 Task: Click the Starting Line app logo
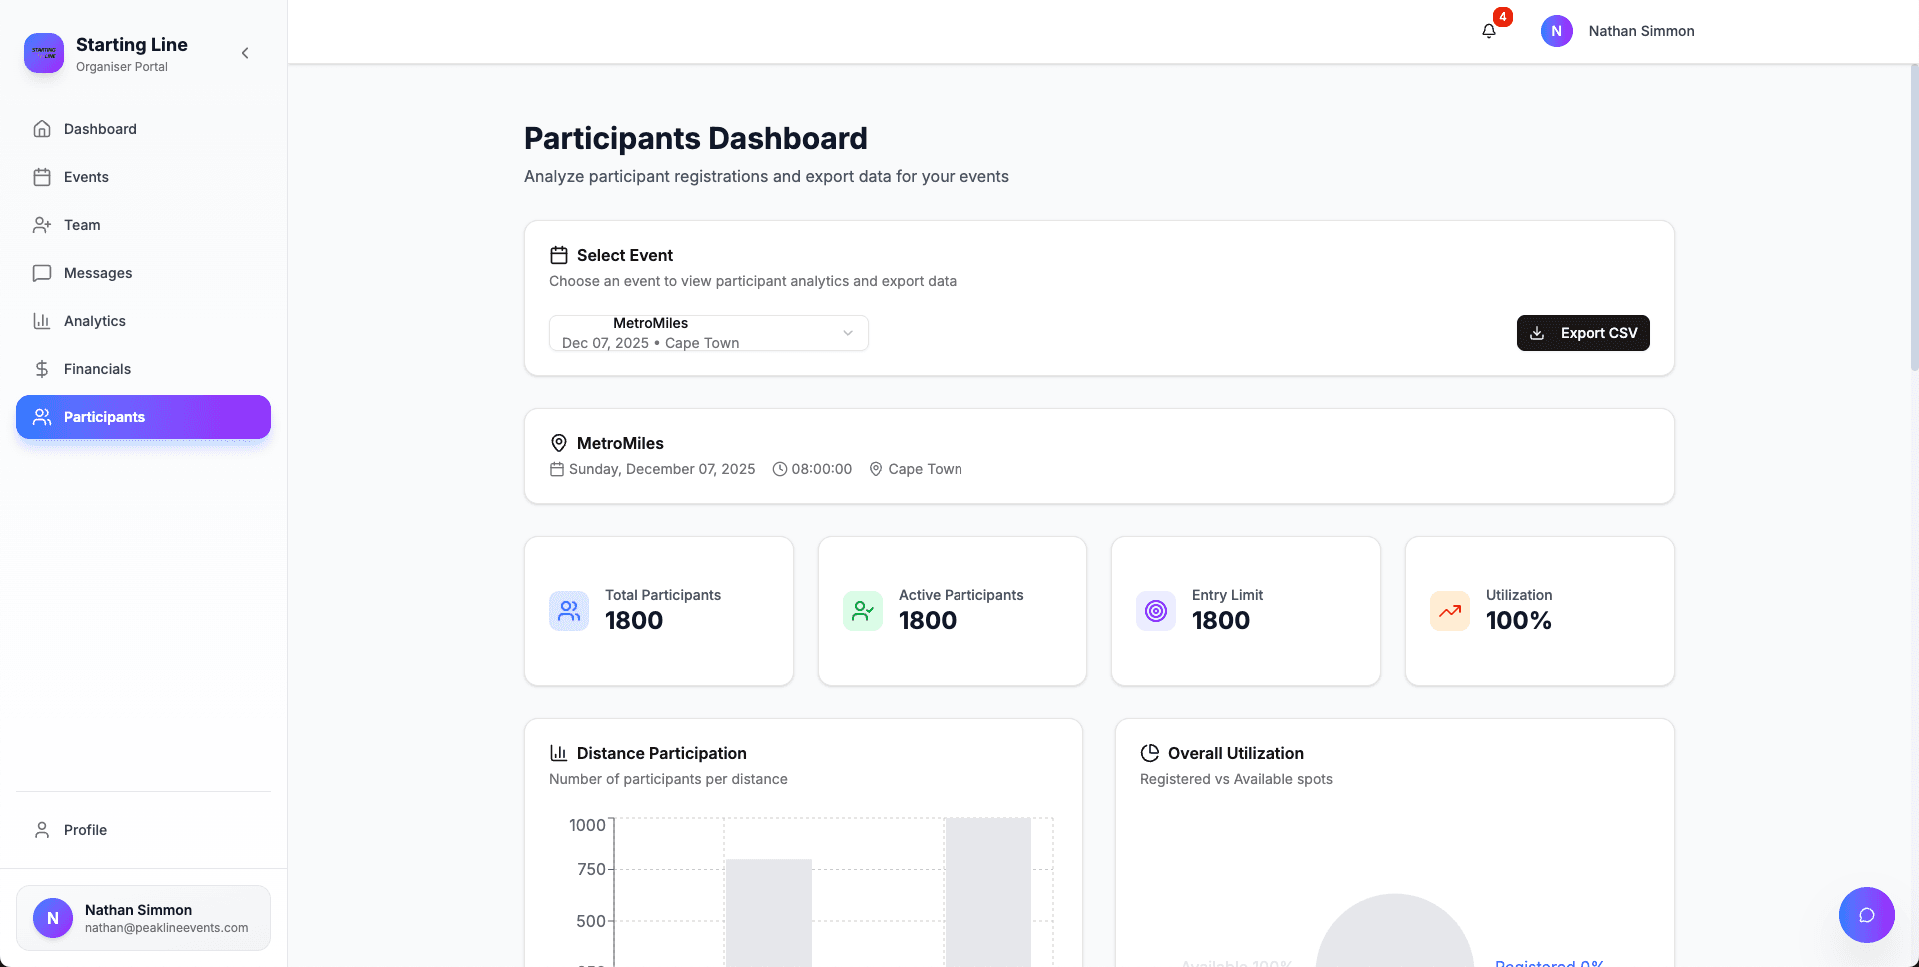click(44, 53)
